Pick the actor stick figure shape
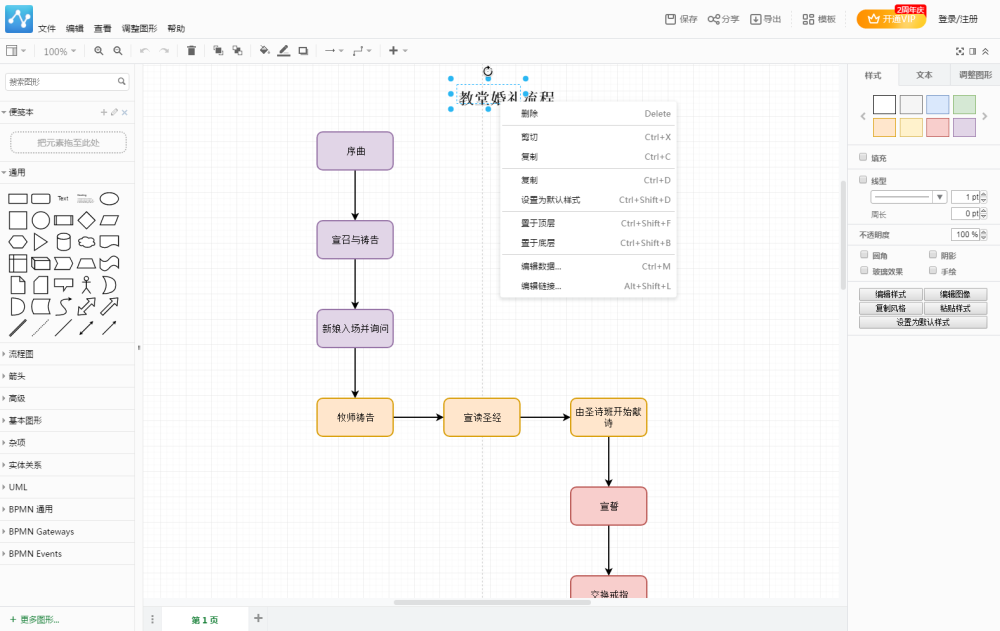Viewport: 1000px width, 631px height. point(86,285)
